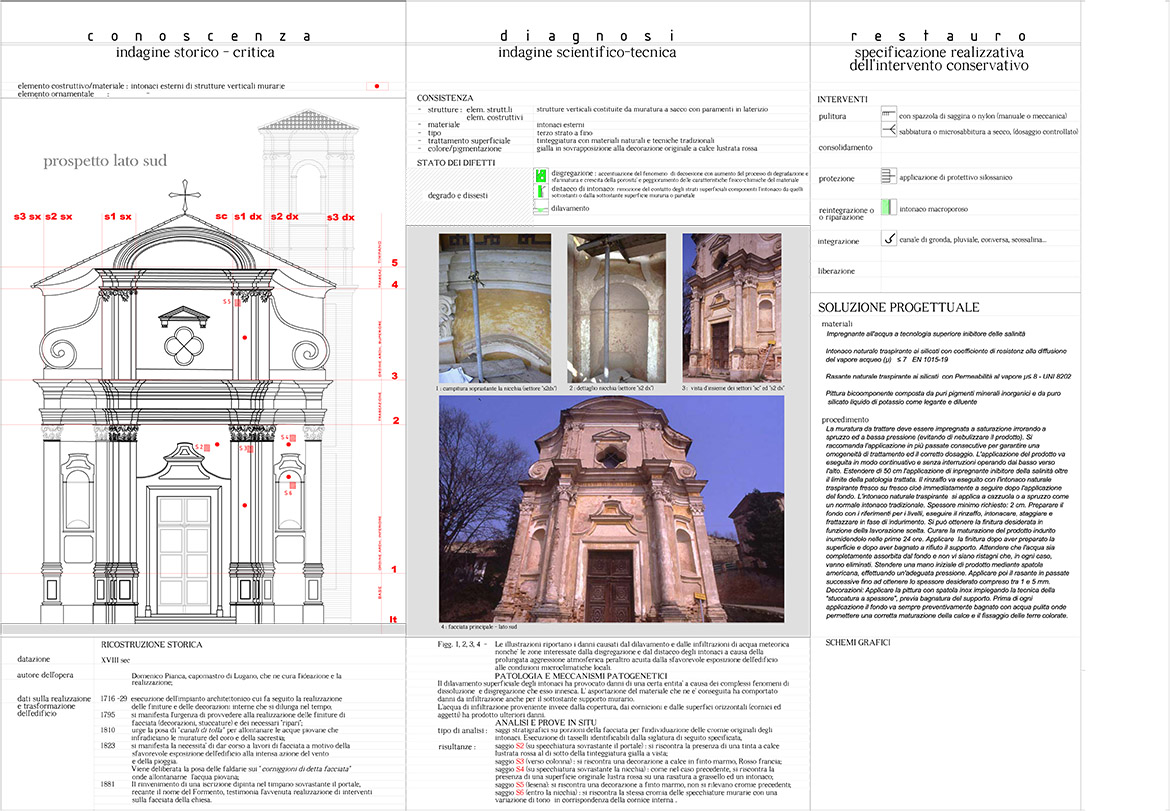Click the "s1 sx" sector label

click(117, 216)
